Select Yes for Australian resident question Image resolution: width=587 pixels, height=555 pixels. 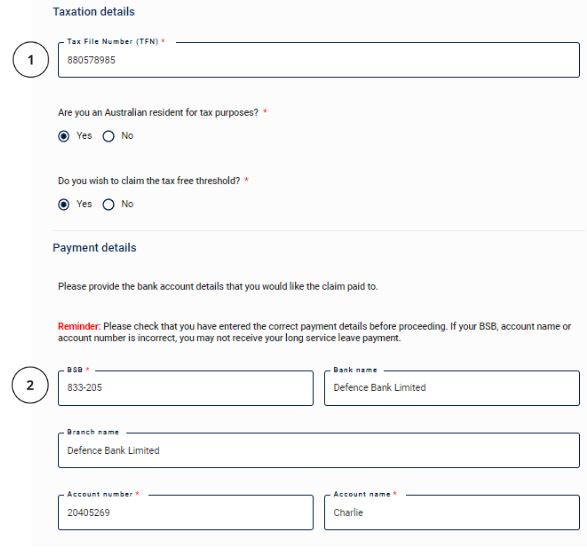coord(64,136)
